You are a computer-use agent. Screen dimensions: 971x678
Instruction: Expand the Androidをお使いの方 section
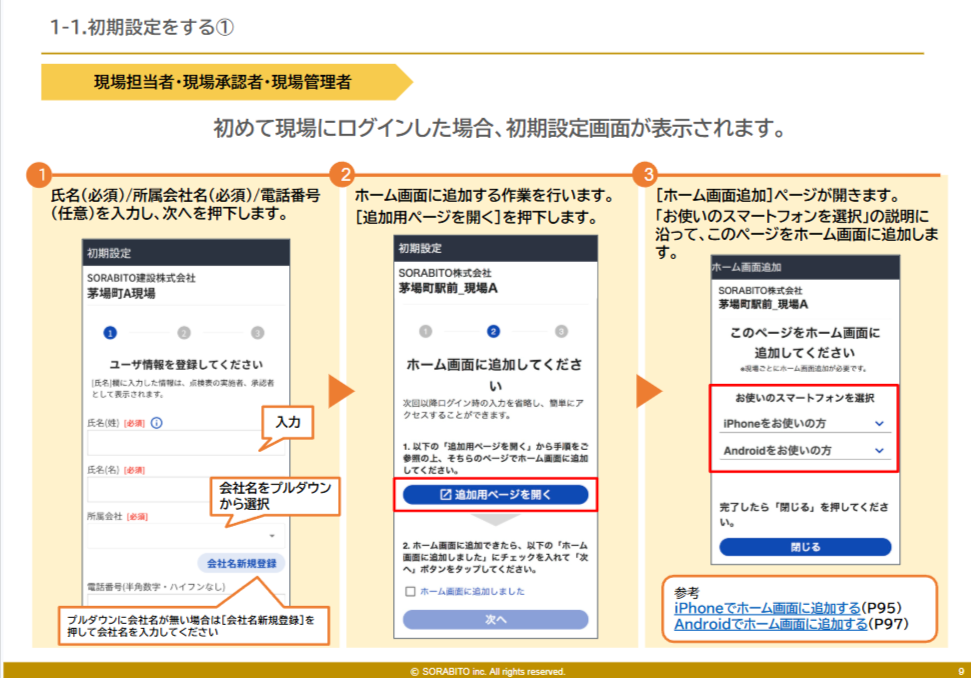[804, 452]
